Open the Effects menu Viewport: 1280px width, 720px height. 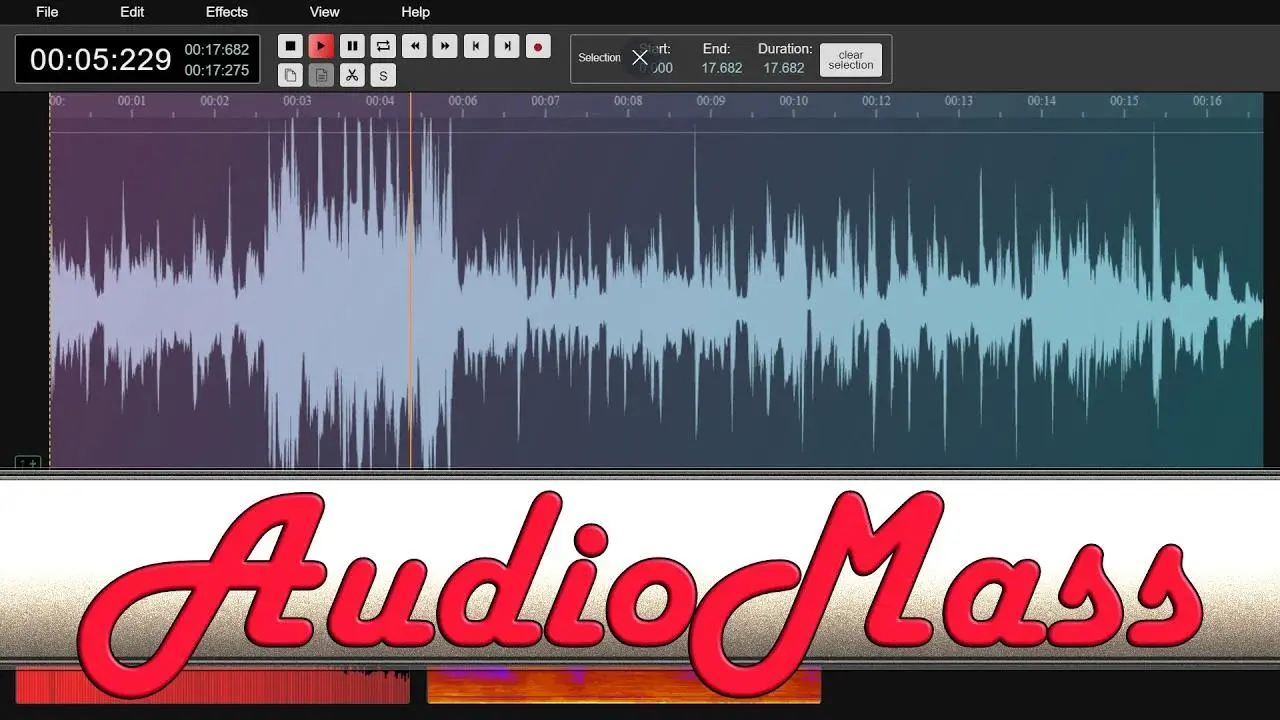pos(227,12)
